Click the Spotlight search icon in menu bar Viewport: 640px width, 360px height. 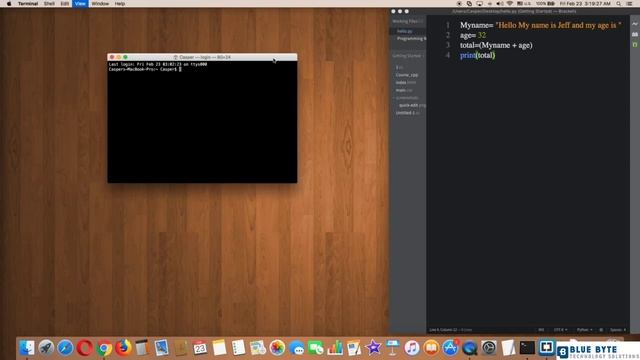click(x=619, y=4)
